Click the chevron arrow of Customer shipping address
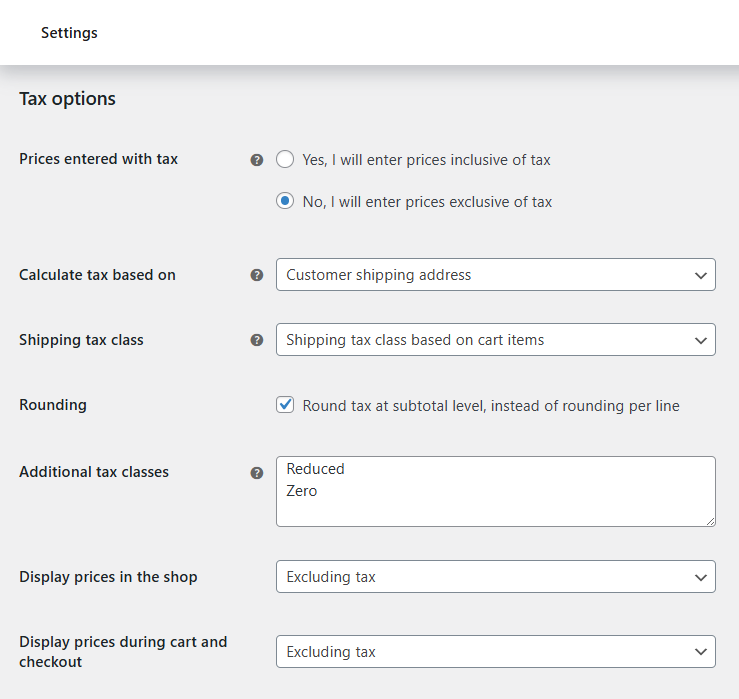The height and width of the screenshot is (699, 739). pos(701,275)
